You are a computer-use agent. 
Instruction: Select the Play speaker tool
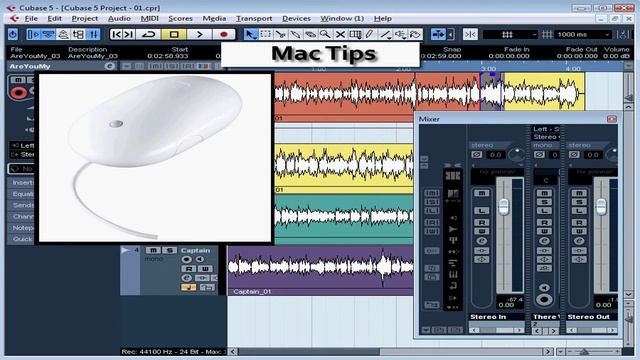point(400,34)
